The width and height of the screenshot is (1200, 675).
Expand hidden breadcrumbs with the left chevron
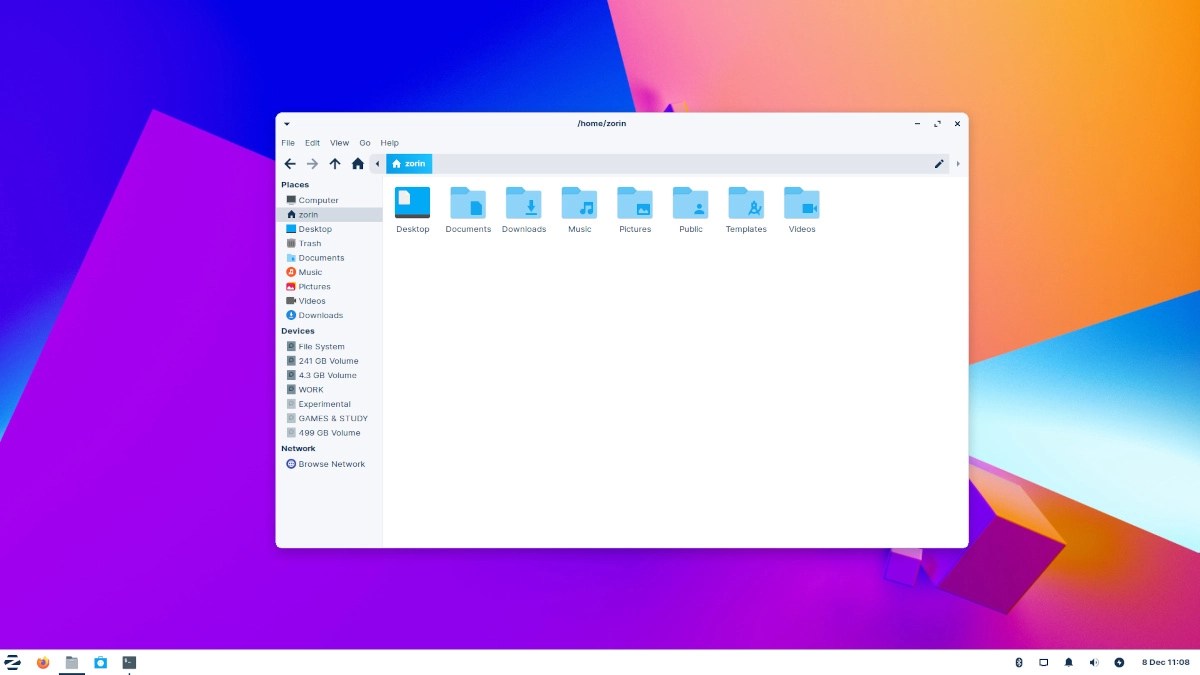377,163
